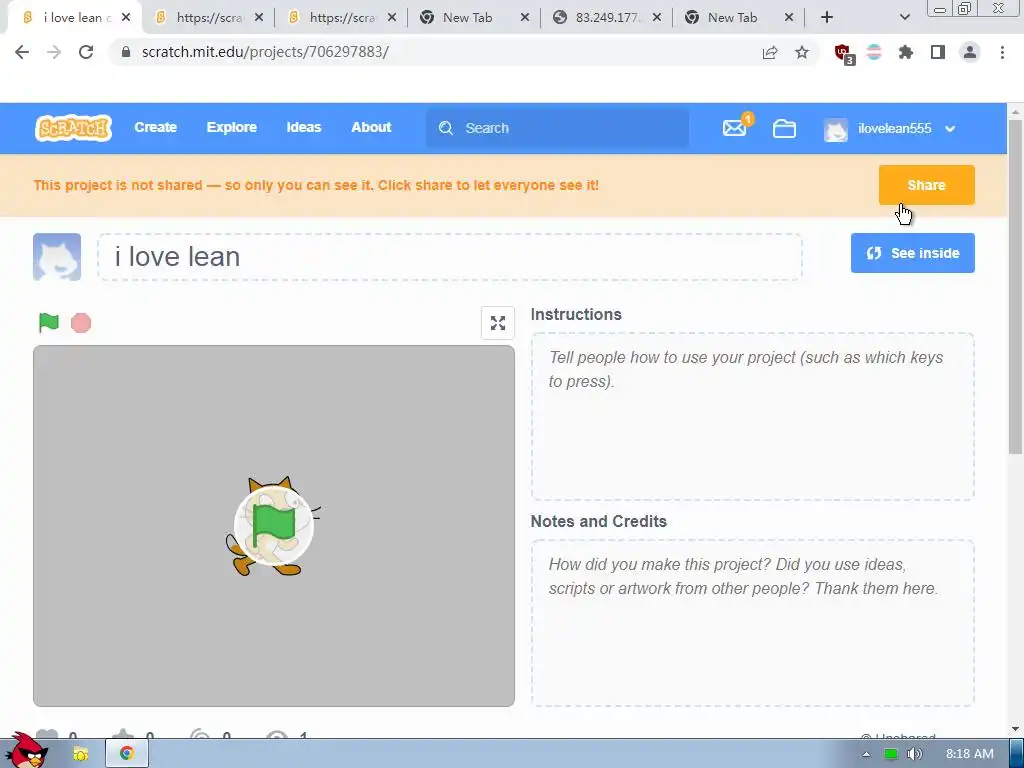This screenshot has width=1024, height=768.
Task: Click the striped flag extension icon
Action: tap(874, 52)
